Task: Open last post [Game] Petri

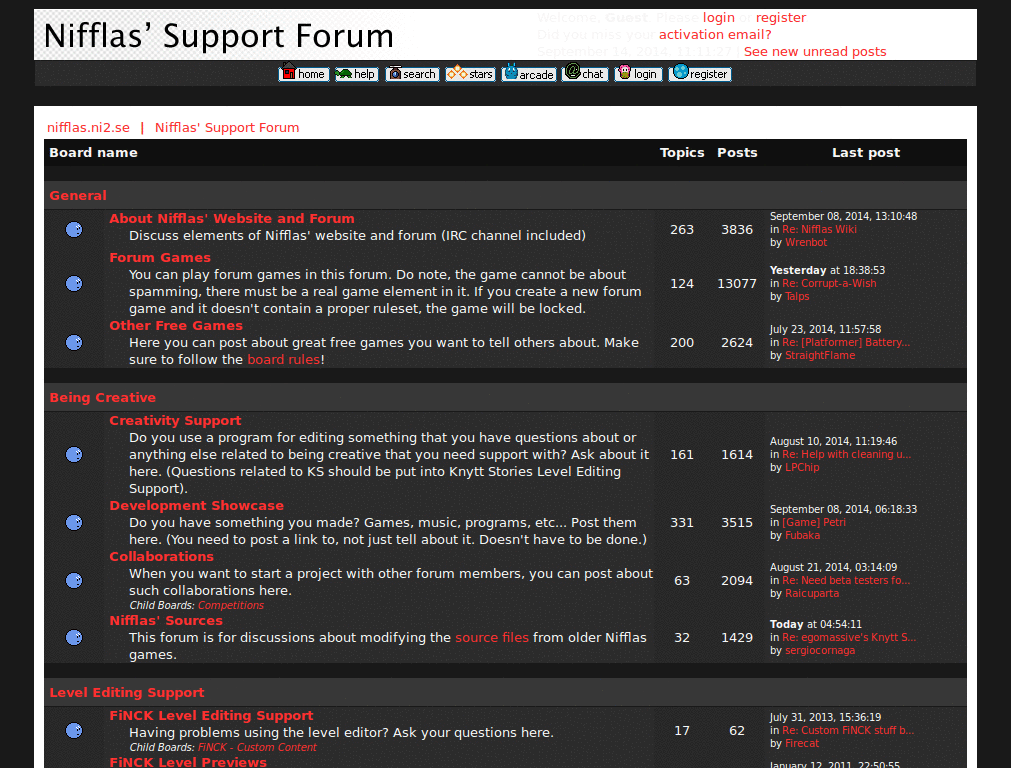Action: coord(814,522)
